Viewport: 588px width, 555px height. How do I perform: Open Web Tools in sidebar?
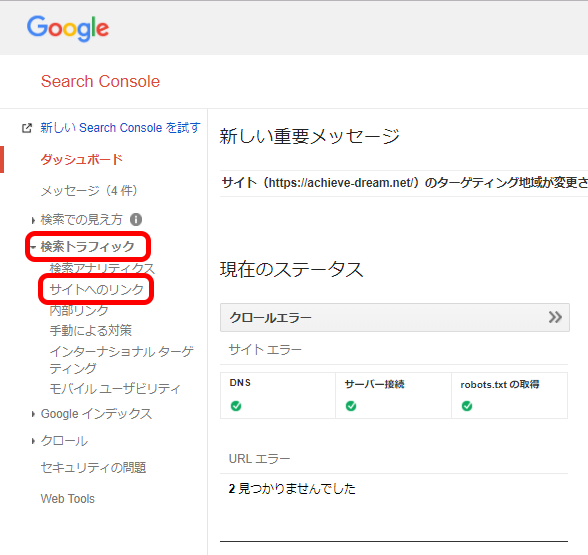(68, 499)
